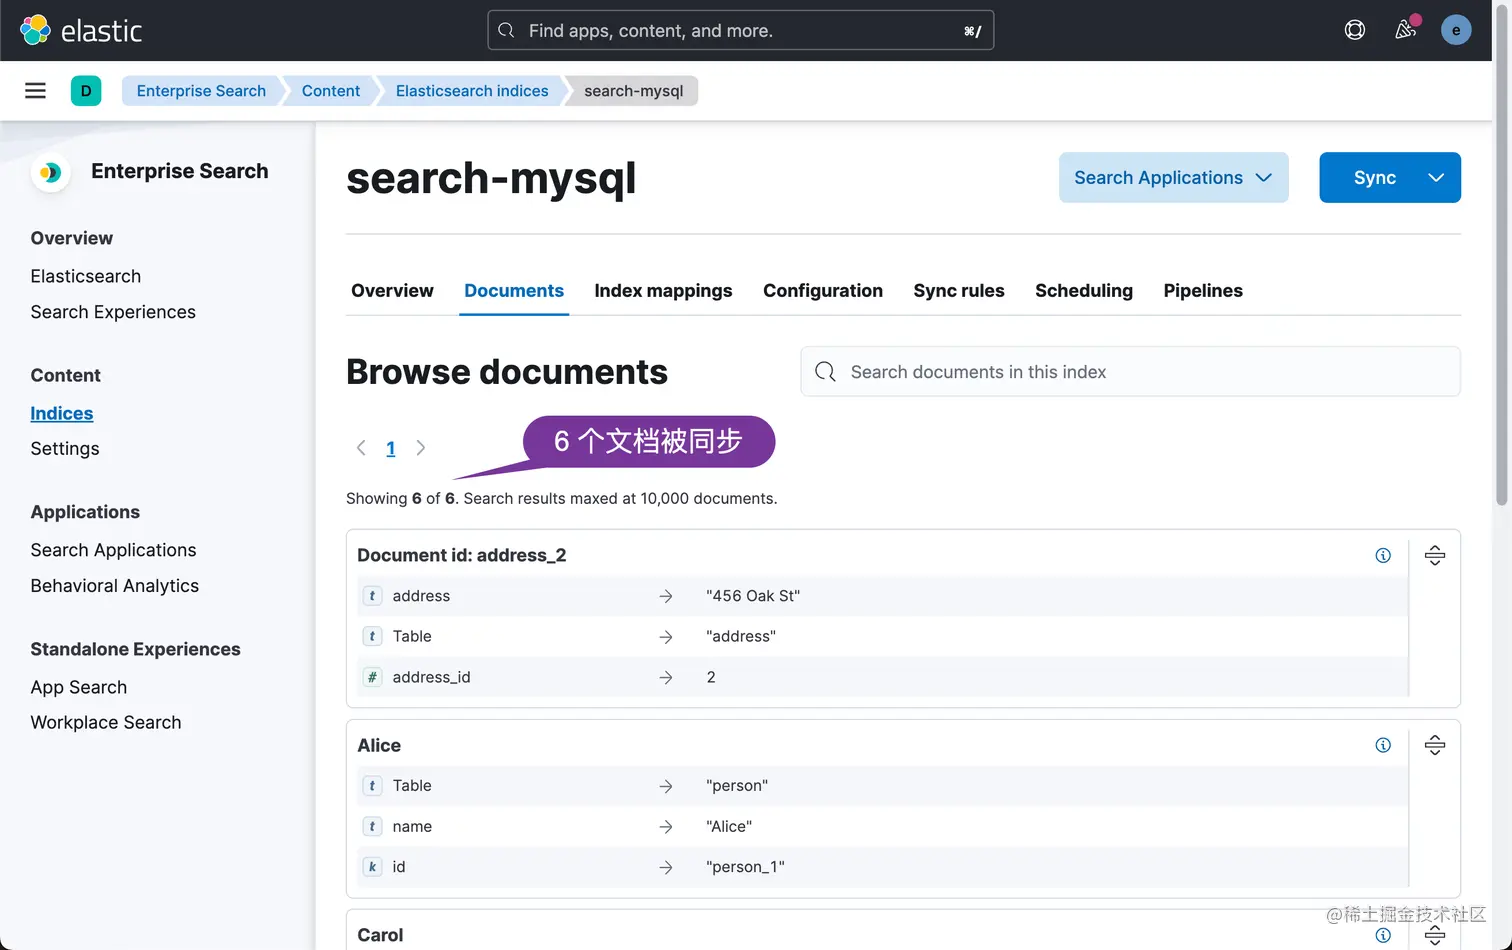Open the Configuration tab
The image size is (1512, 950).
823,291
